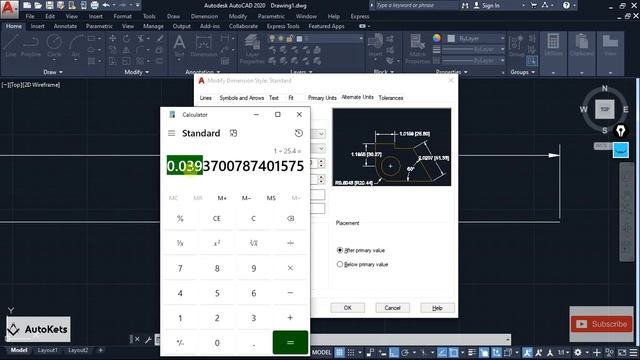The height and width of the screenshot is (360, 640).
Task: Select the Circle tool in the Draw panel
Action: click(x=54, y=46)
